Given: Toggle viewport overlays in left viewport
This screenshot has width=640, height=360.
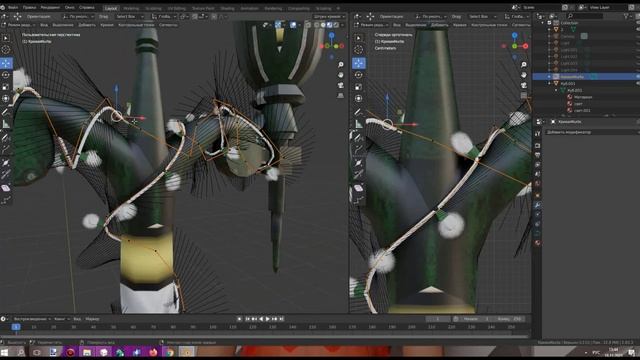Looking at the screenshot, I should tap(293, 25).
